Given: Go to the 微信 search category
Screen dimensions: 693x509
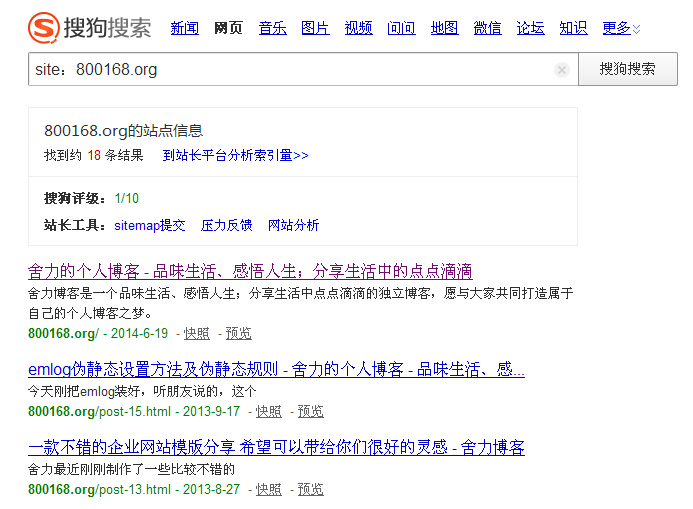Looking at the screenshot, I should click(487, 28).
